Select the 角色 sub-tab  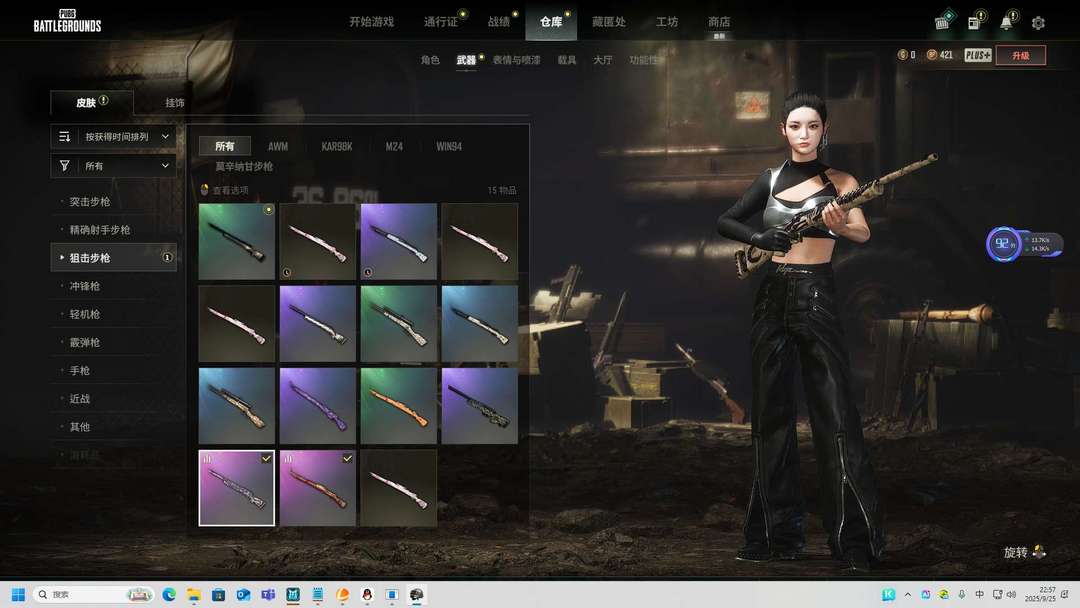point(430,60)
